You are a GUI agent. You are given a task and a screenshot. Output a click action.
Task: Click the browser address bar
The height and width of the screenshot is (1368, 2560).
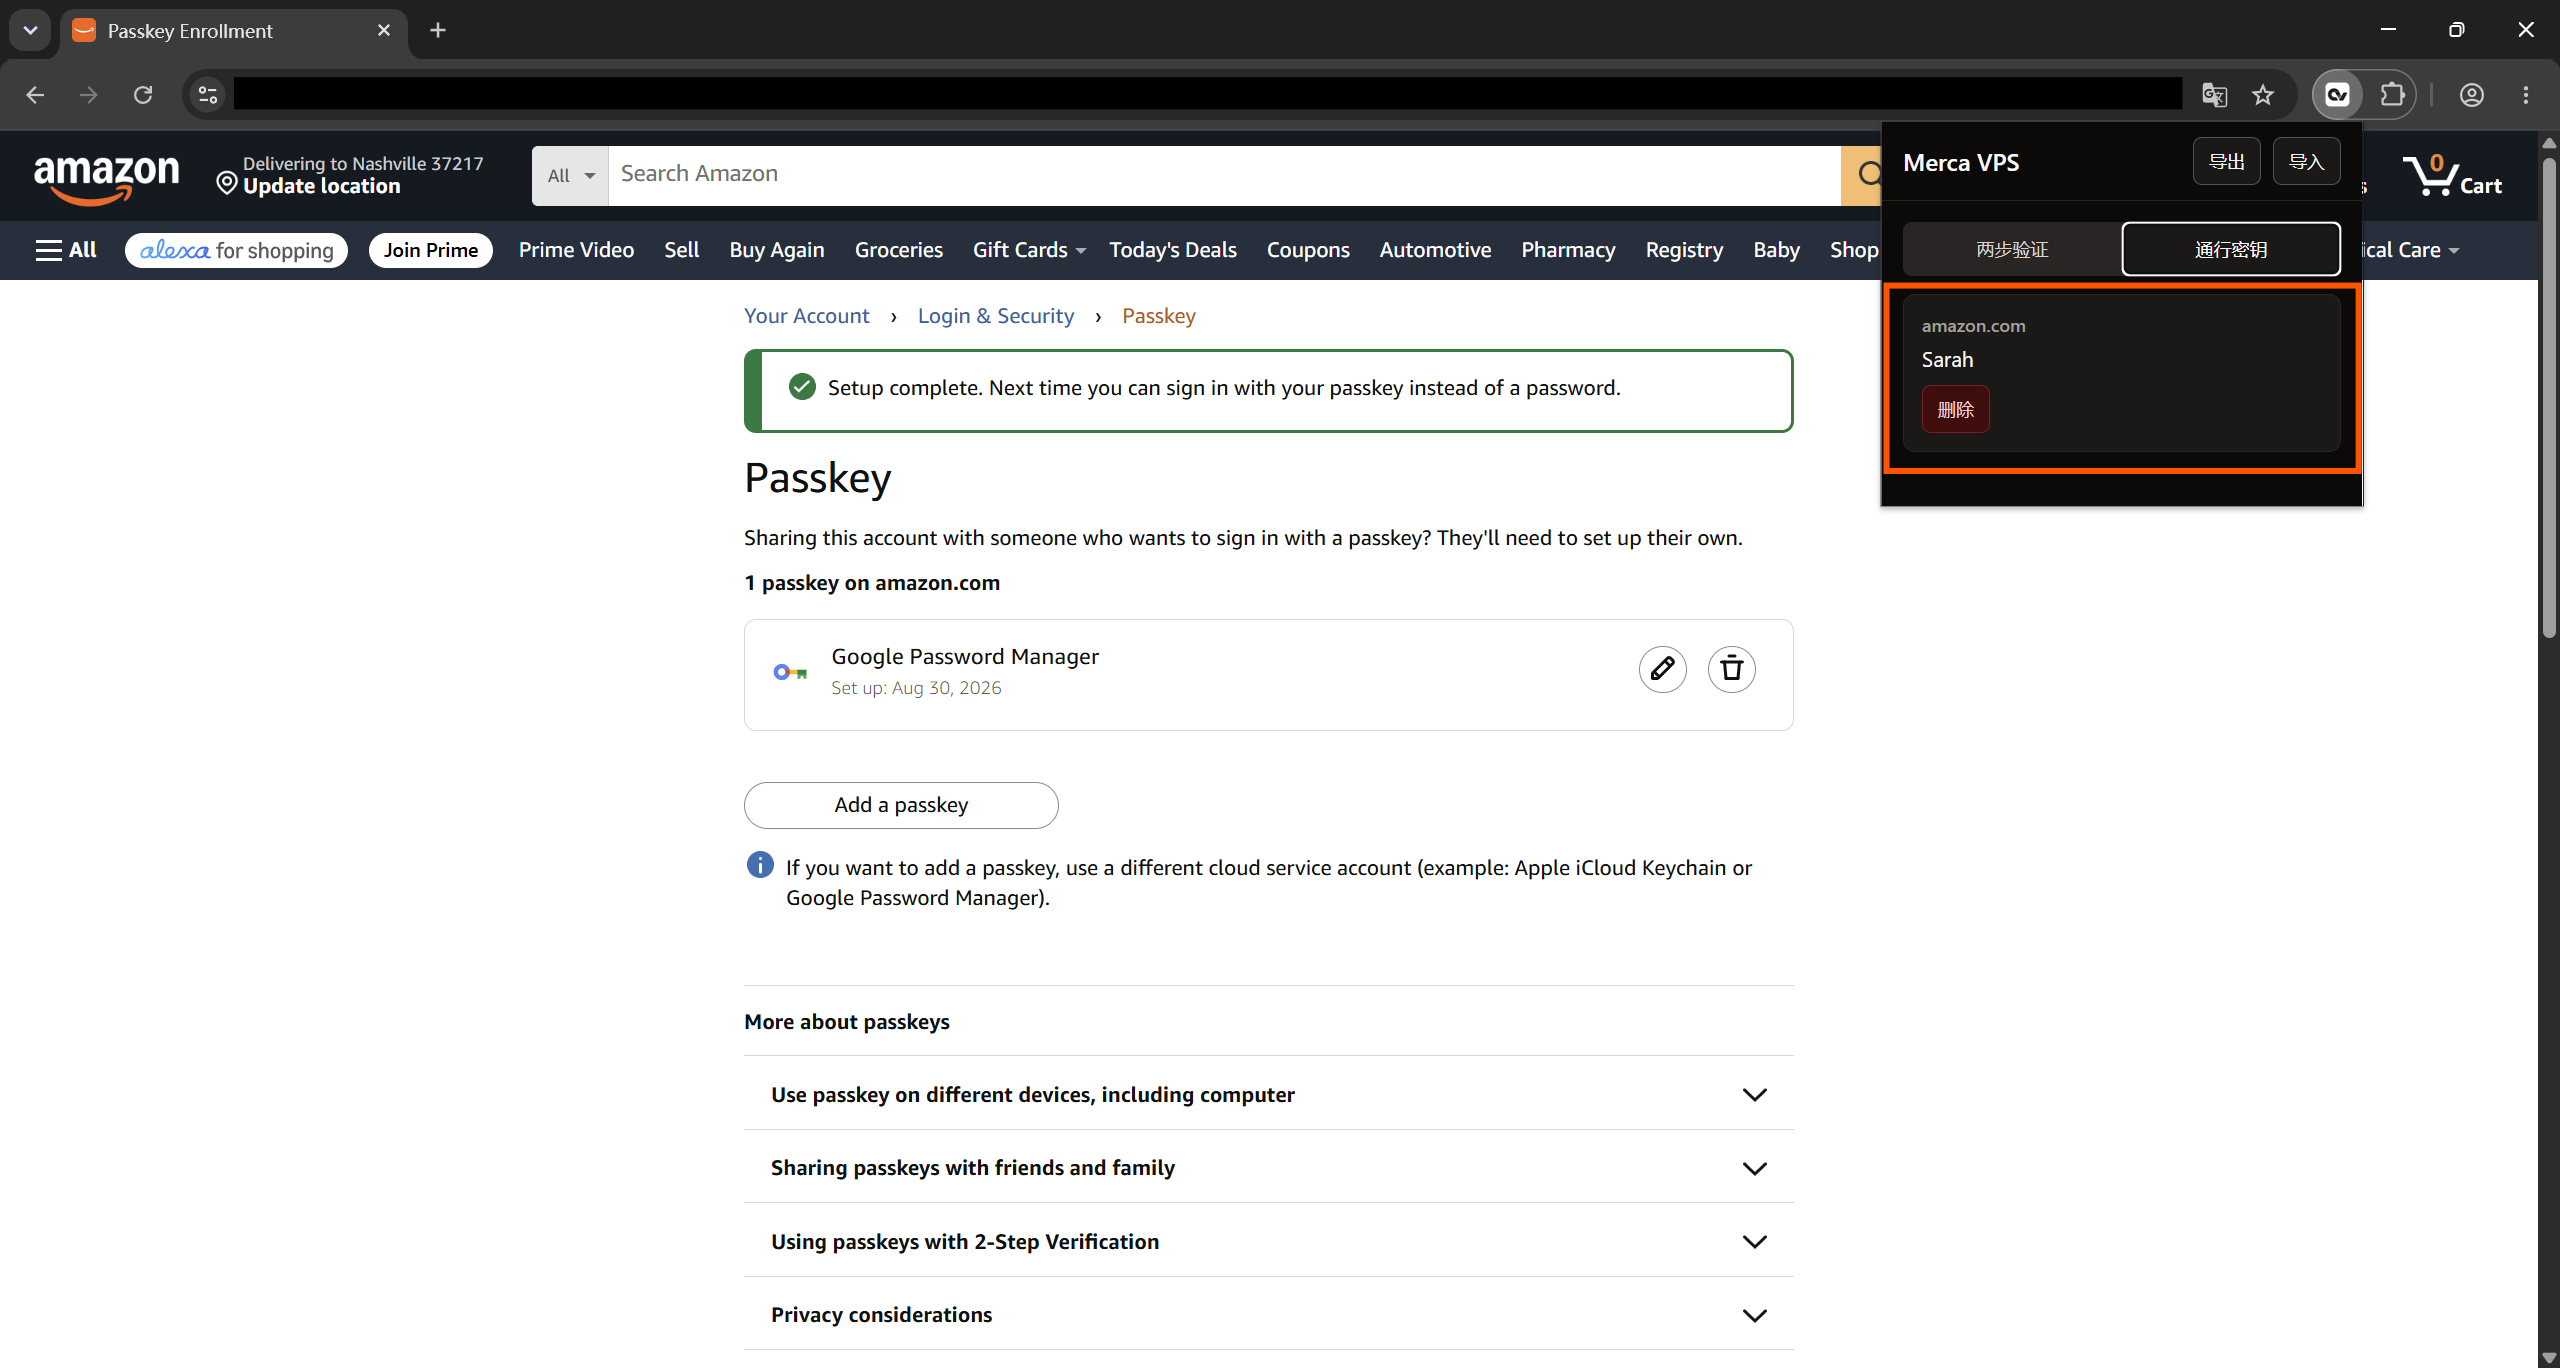coord(1208,95)
